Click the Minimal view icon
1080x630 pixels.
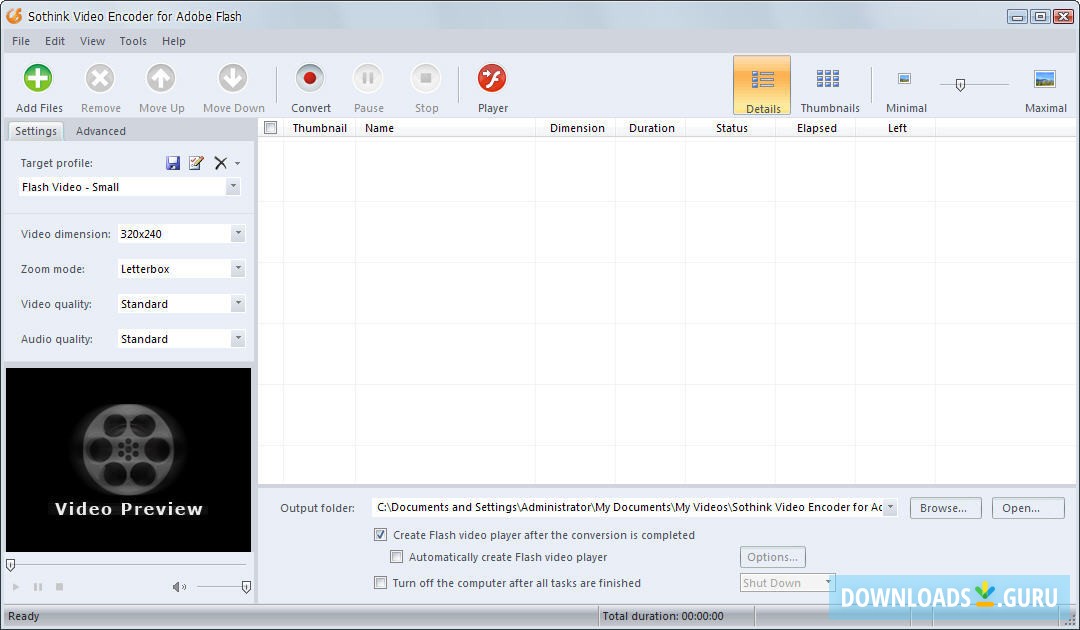click(904, 77)
